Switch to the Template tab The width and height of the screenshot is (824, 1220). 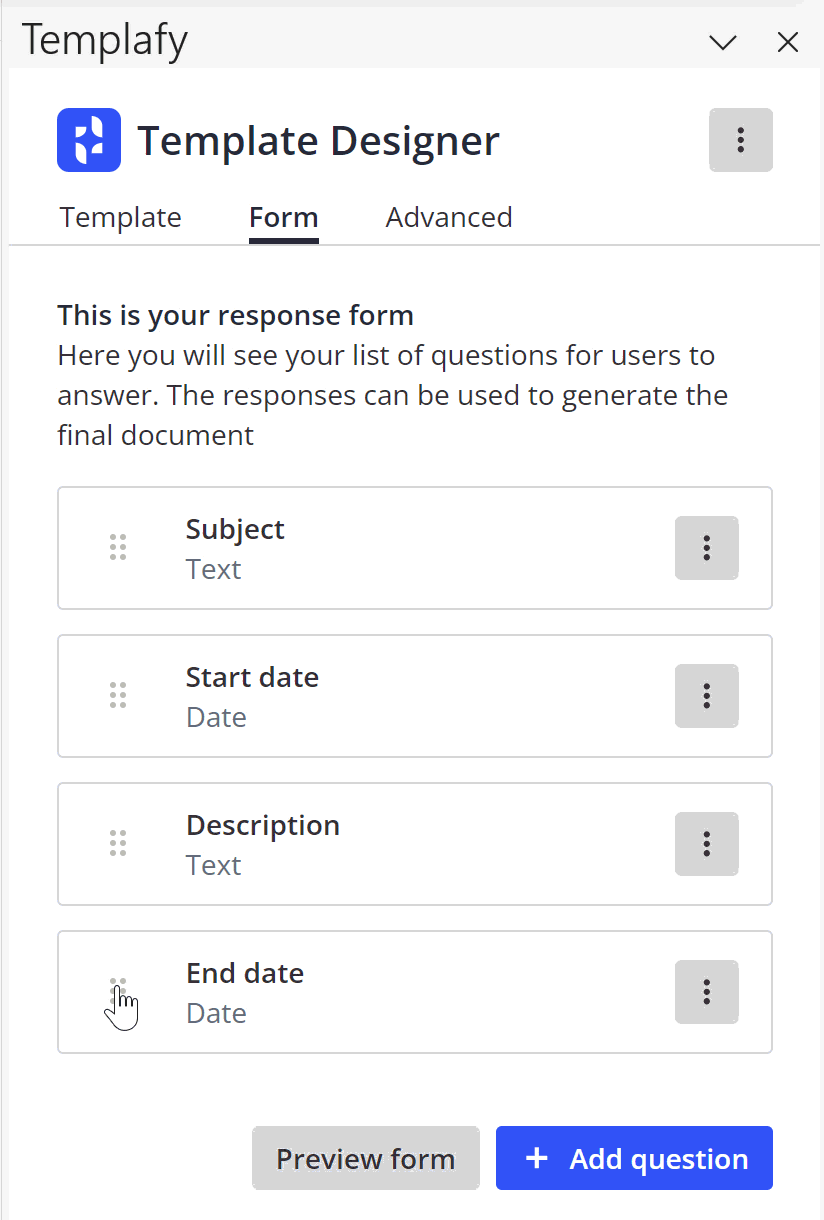tap(121, 217)
